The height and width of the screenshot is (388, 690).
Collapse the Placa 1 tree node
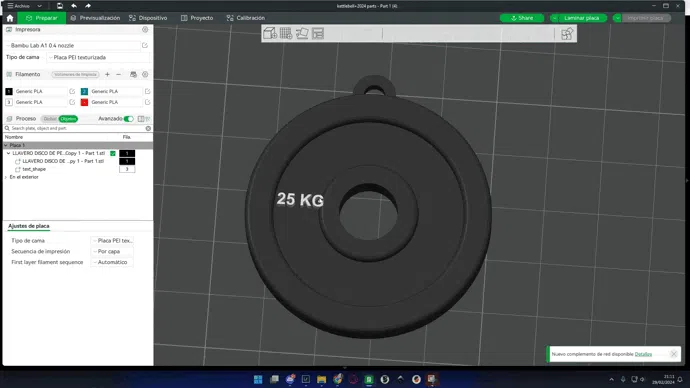pos(6,145)
